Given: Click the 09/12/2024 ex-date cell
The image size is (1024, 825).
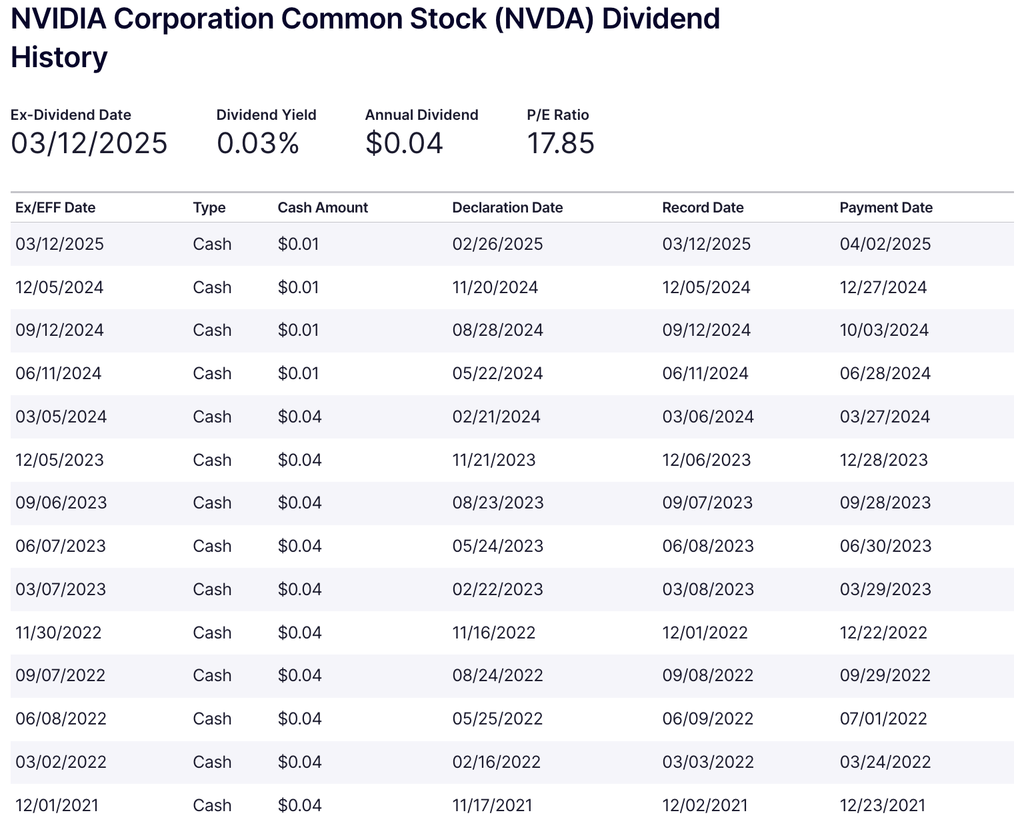Looking at the screenshot, I should 59,331.
